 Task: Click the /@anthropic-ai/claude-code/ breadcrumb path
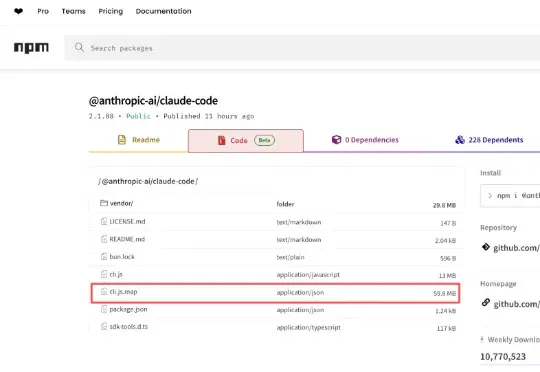(x=148, y=181)
